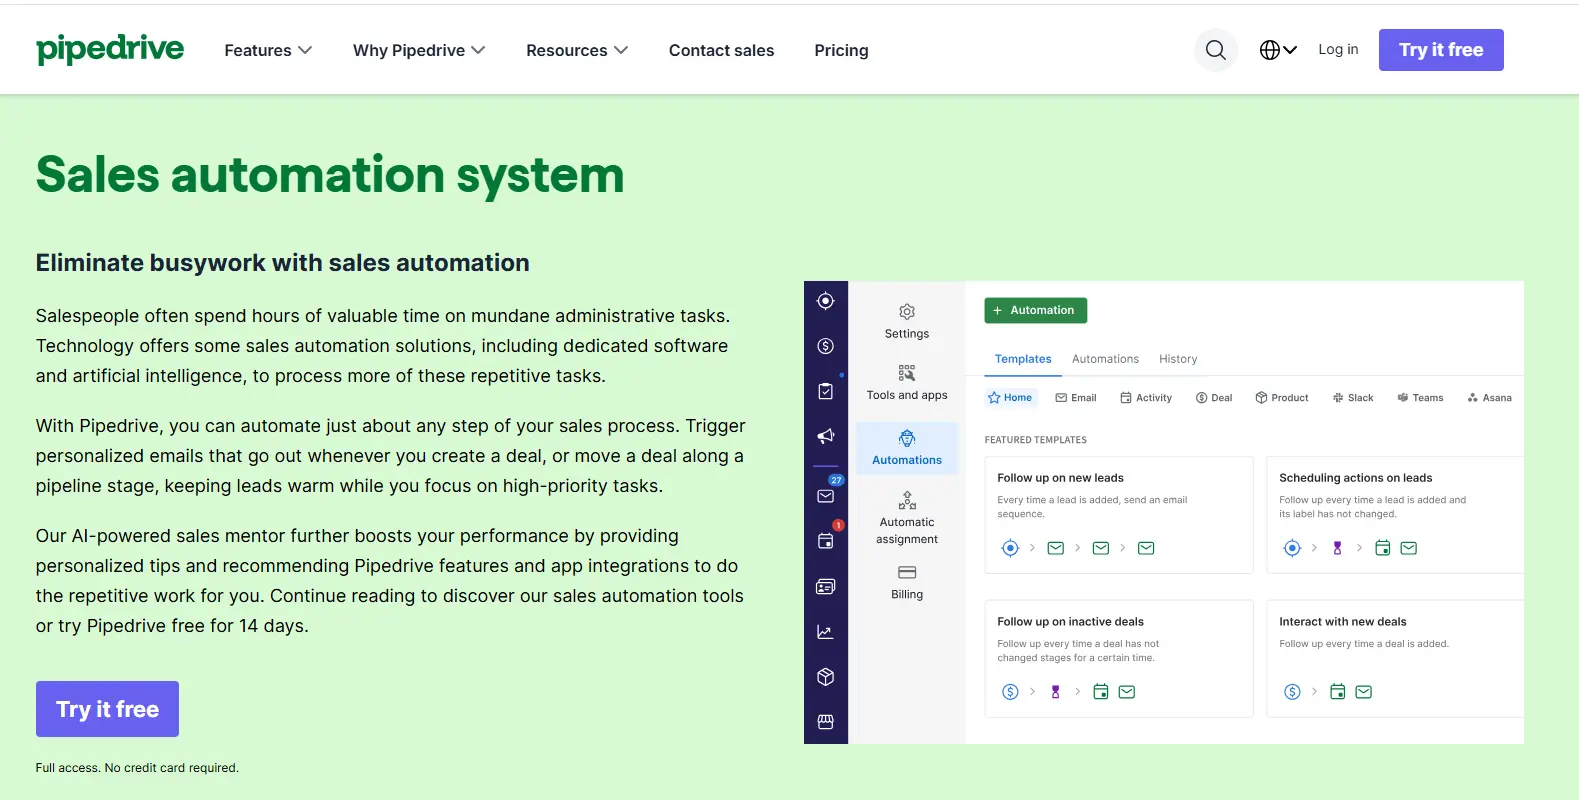
Task: Click the Eliminate busywork with sales automation subheading
Action: (x=283, y=263)
